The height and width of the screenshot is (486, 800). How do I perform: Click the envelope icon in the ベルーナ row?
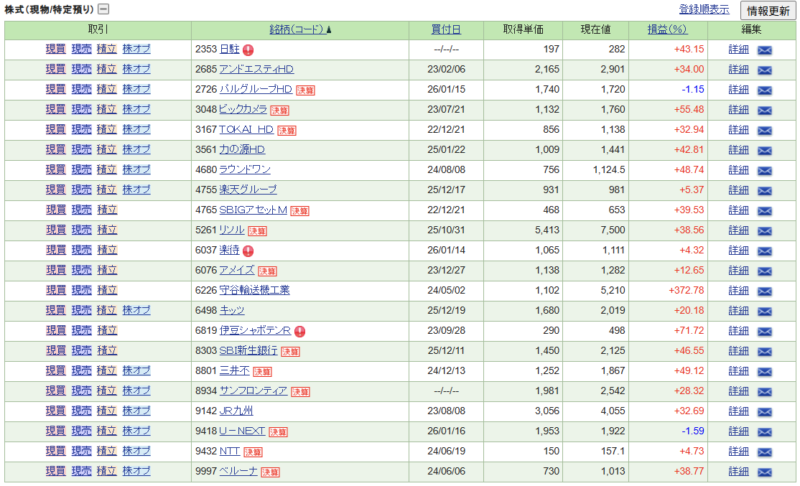(765, 471)
